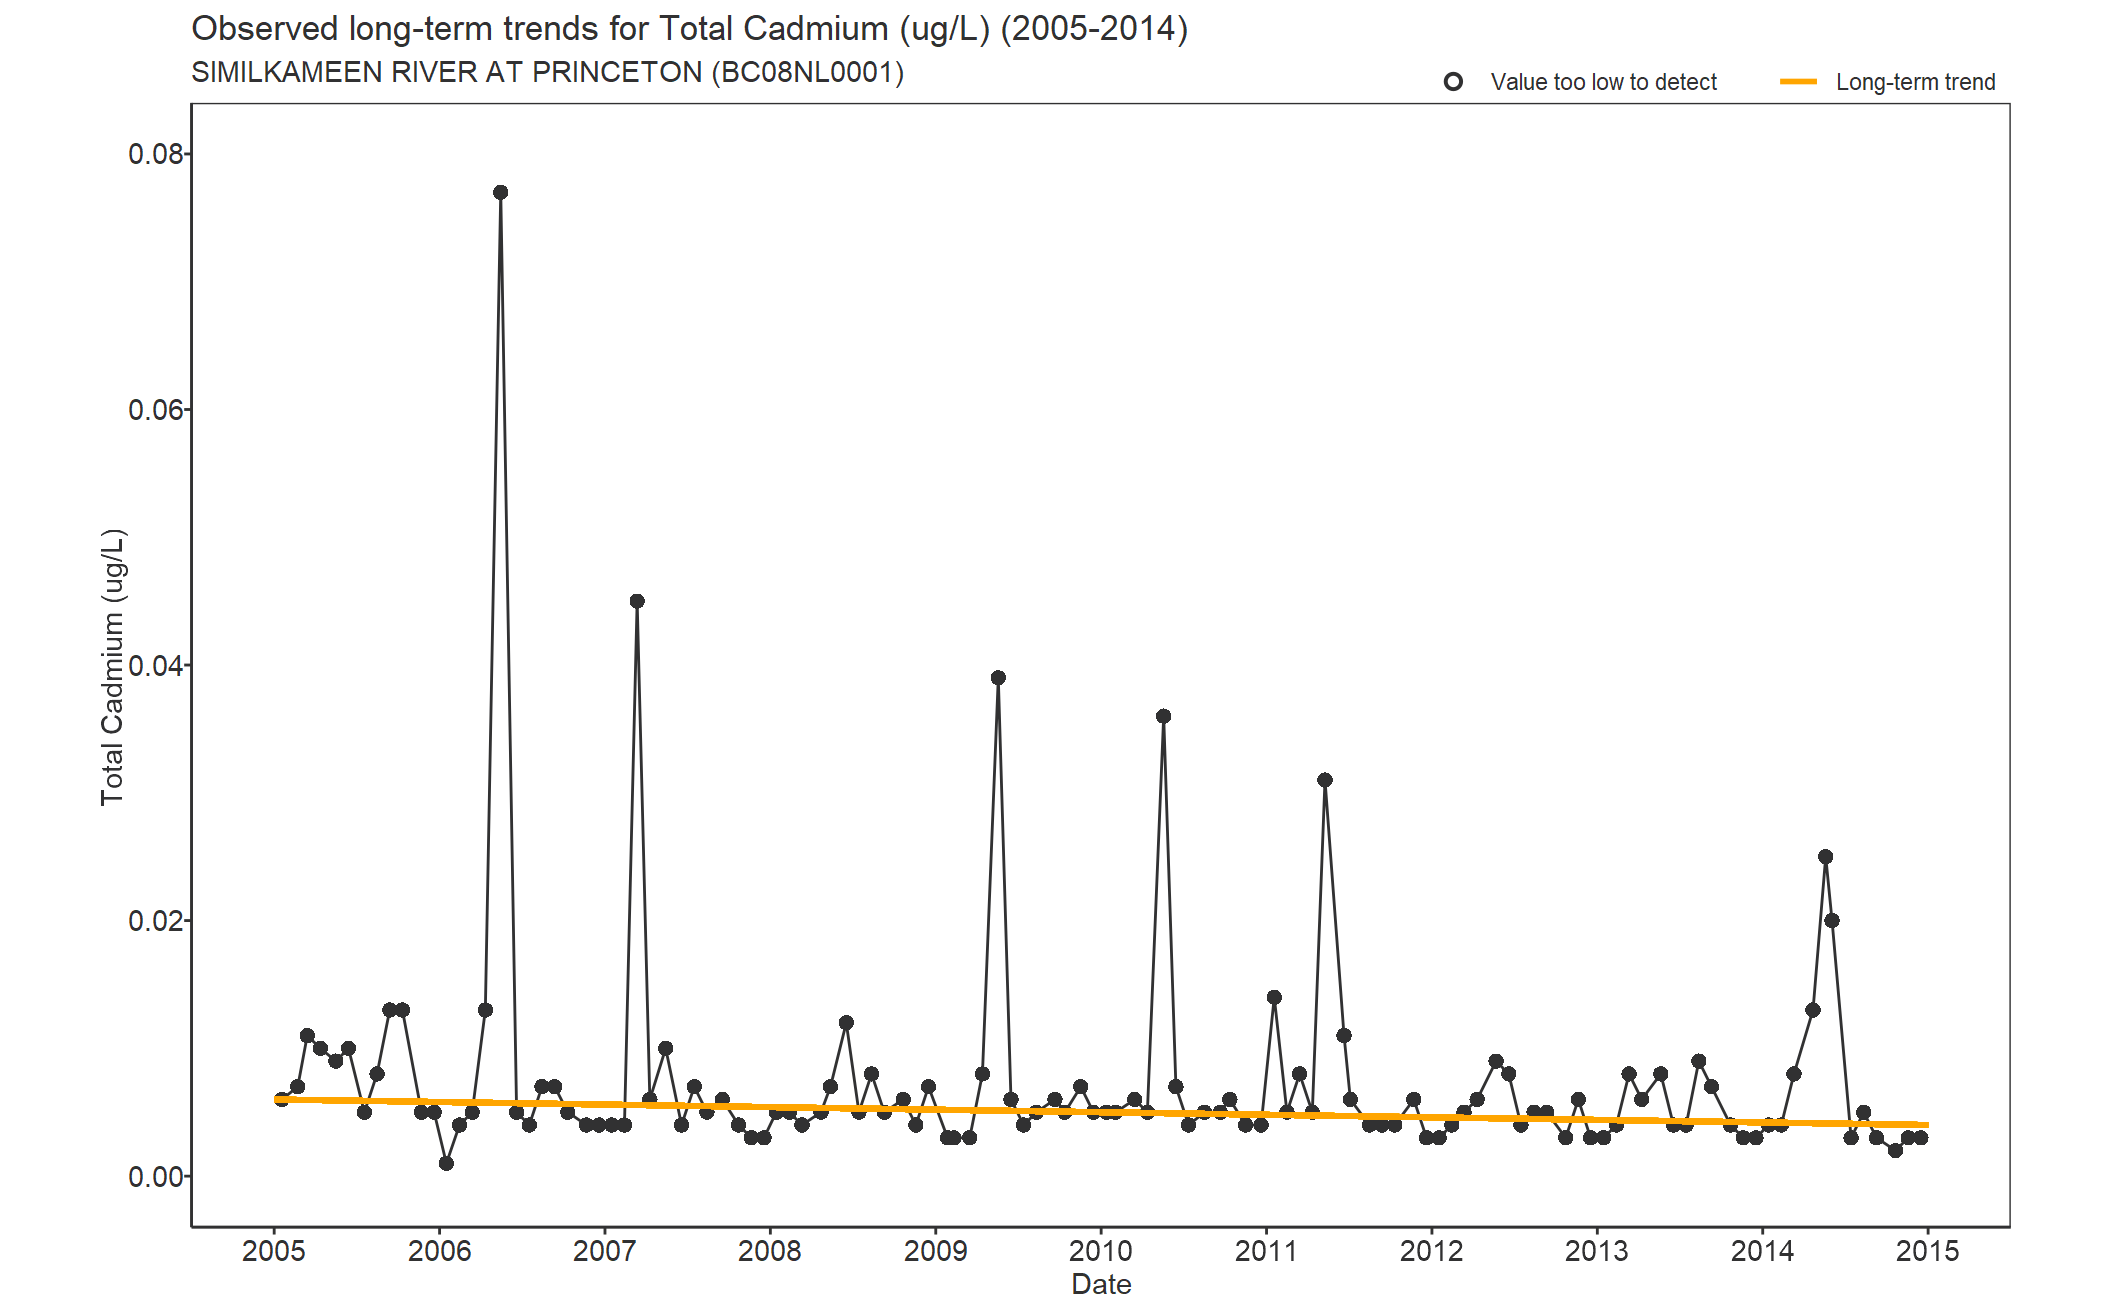The height and width of the screenshot is (1309, 2112).
Task: Select the 2014 peak data point near 0.025
Action: pyautogui.click(x=1825, y=857)
